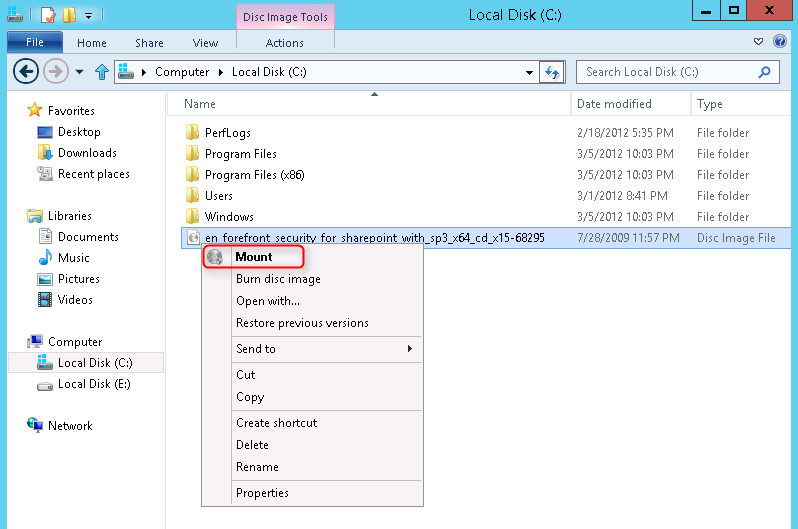Select Open with... in the context menu
The image size is (798, 529).
pos(312,301)
